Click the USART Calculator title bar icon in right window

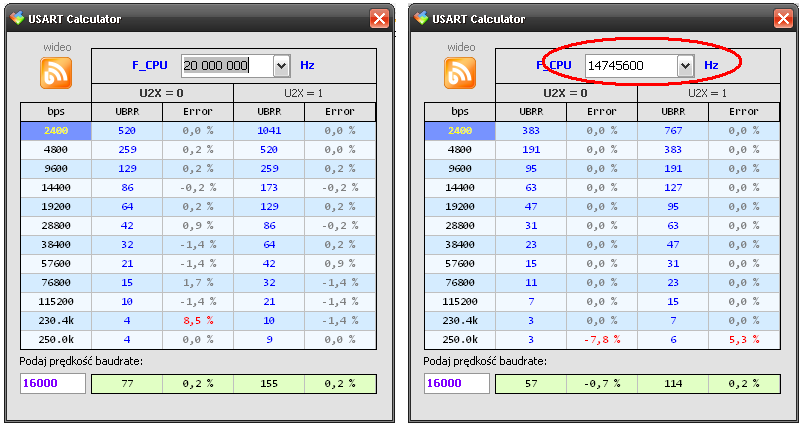coord(421,19)
